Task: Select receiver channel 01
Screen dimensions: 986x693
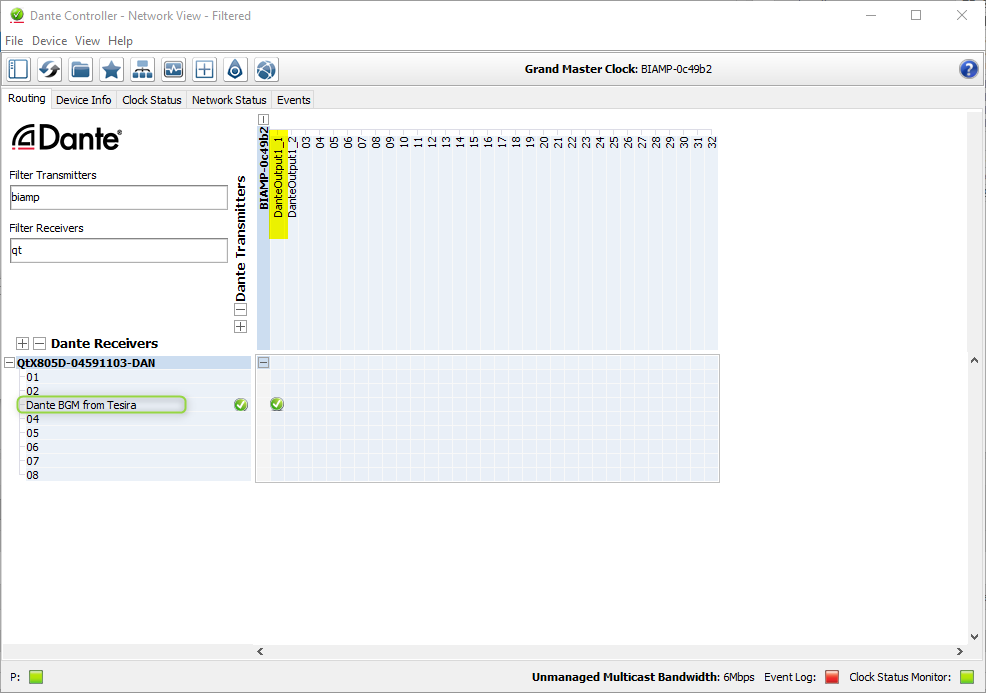Action: click(x=33, y=377)
